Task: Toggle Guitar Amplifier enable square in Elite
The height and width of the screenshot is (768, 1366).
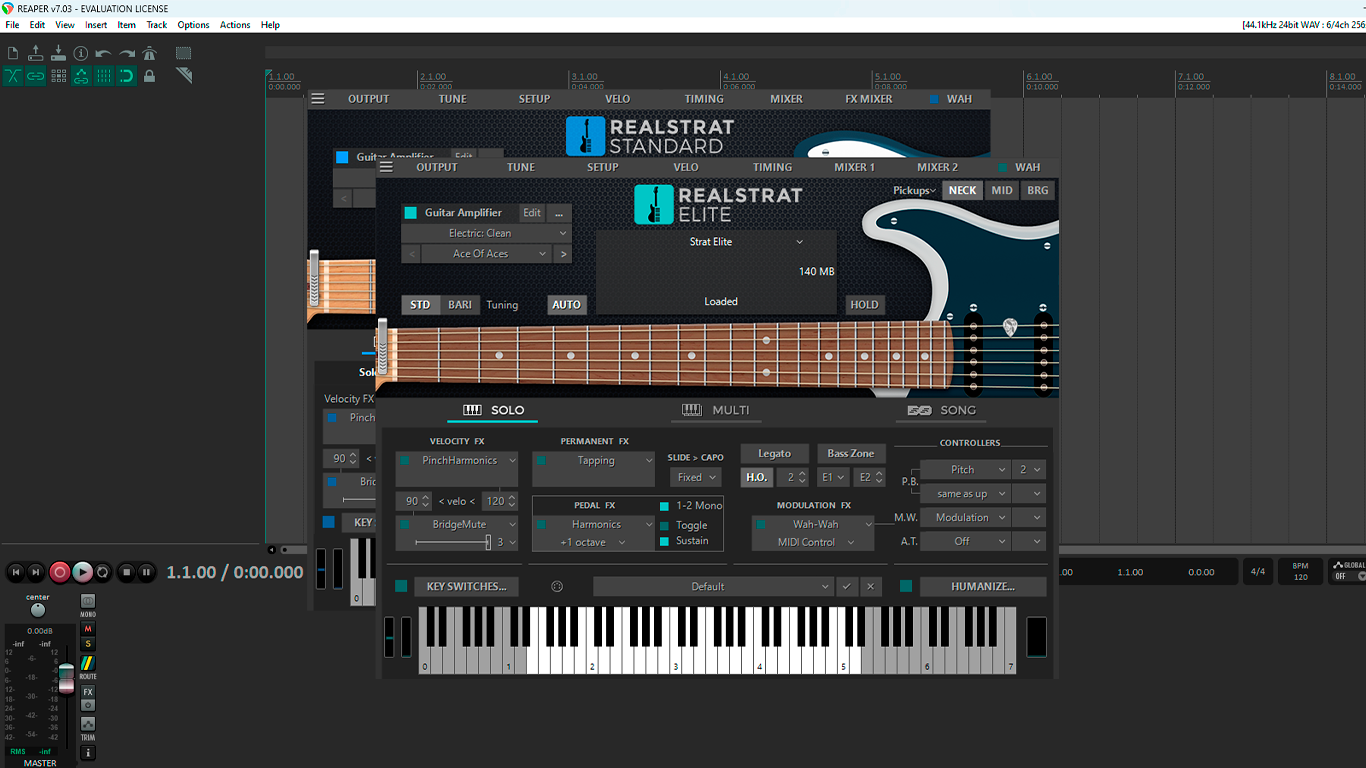Action: [x=410, y=213]
